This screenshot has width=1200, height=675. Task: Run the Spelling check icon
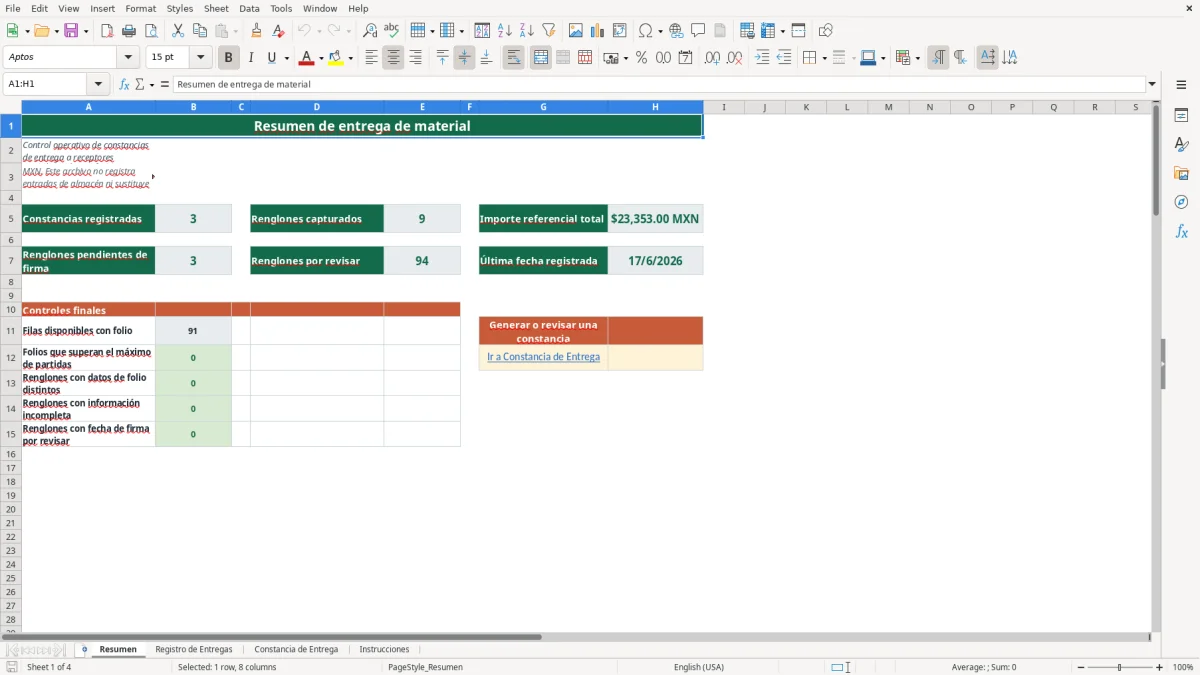point(392,31)
